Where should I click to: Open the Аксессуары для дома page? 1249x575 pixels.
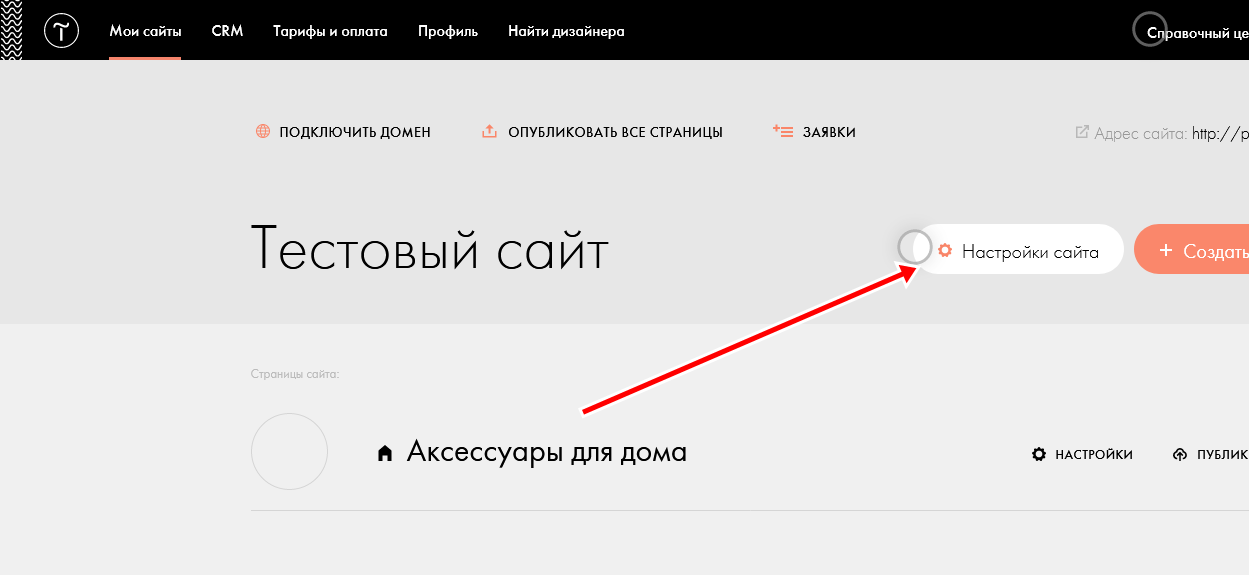click(546, 452)
